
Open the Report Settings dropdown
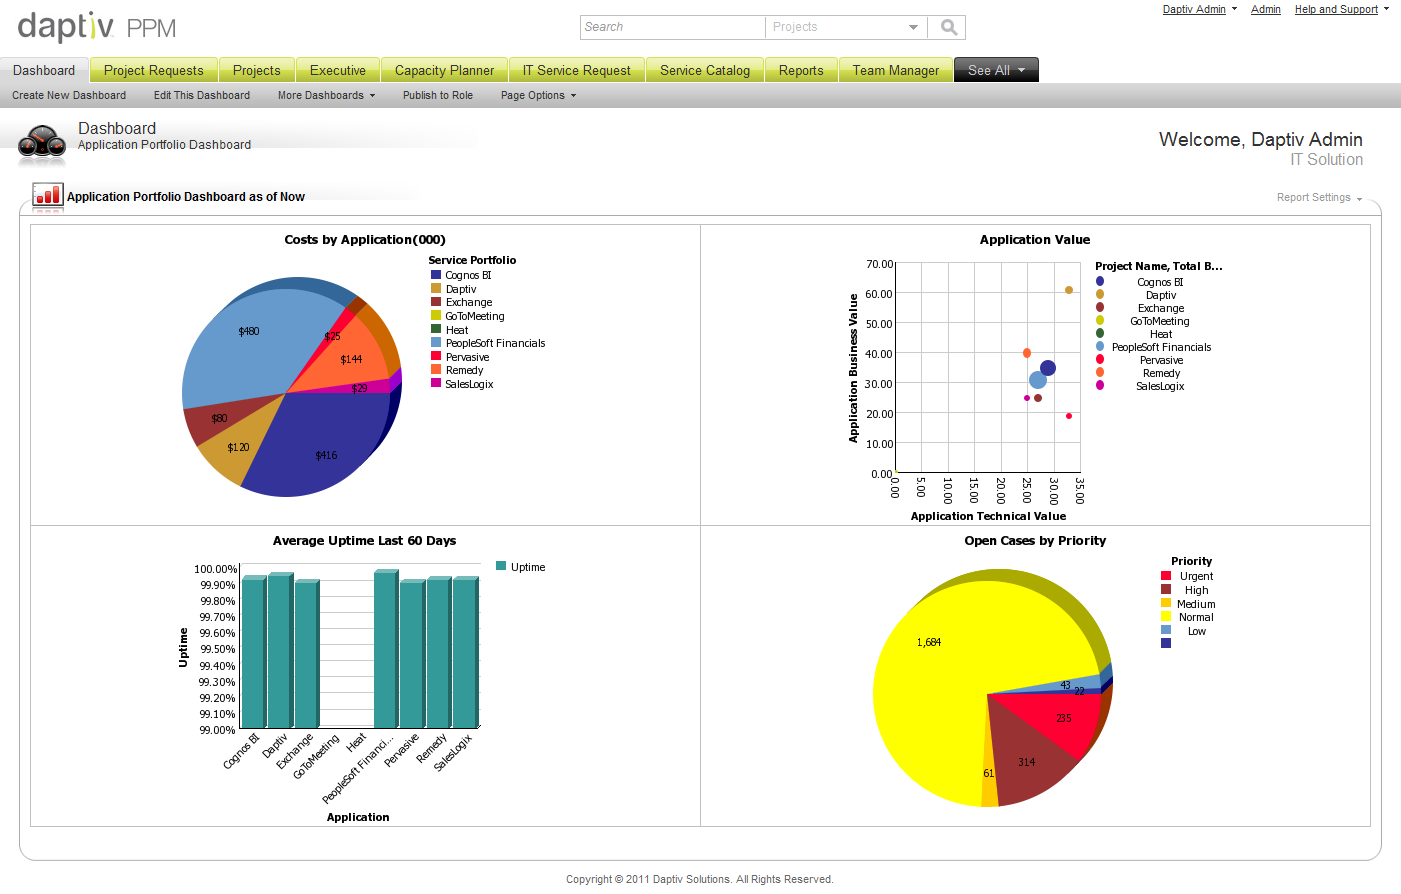pyautogui.click(x=1319, y=197)
